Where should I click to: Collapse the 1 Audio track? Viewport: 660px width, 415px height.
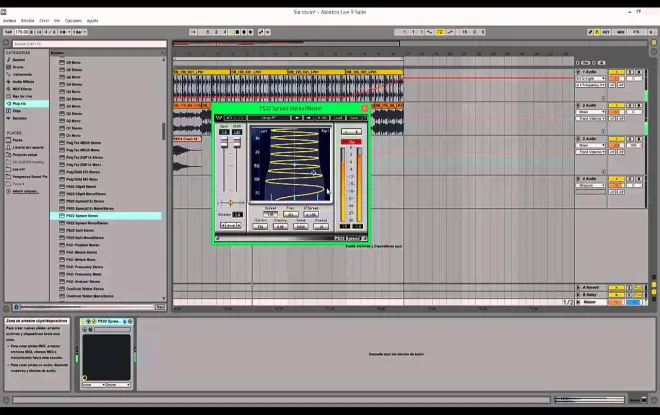coord(578,72)
